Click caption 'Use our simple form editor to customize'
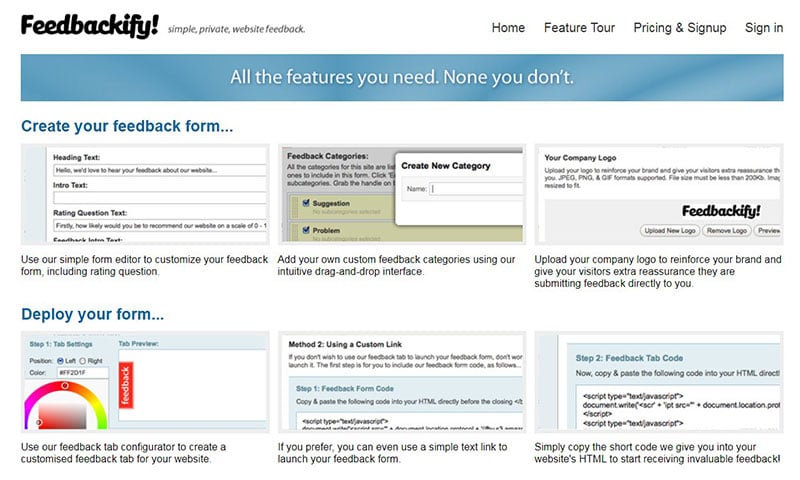Screen dimensions: 800x480 (x=144, y=265)
